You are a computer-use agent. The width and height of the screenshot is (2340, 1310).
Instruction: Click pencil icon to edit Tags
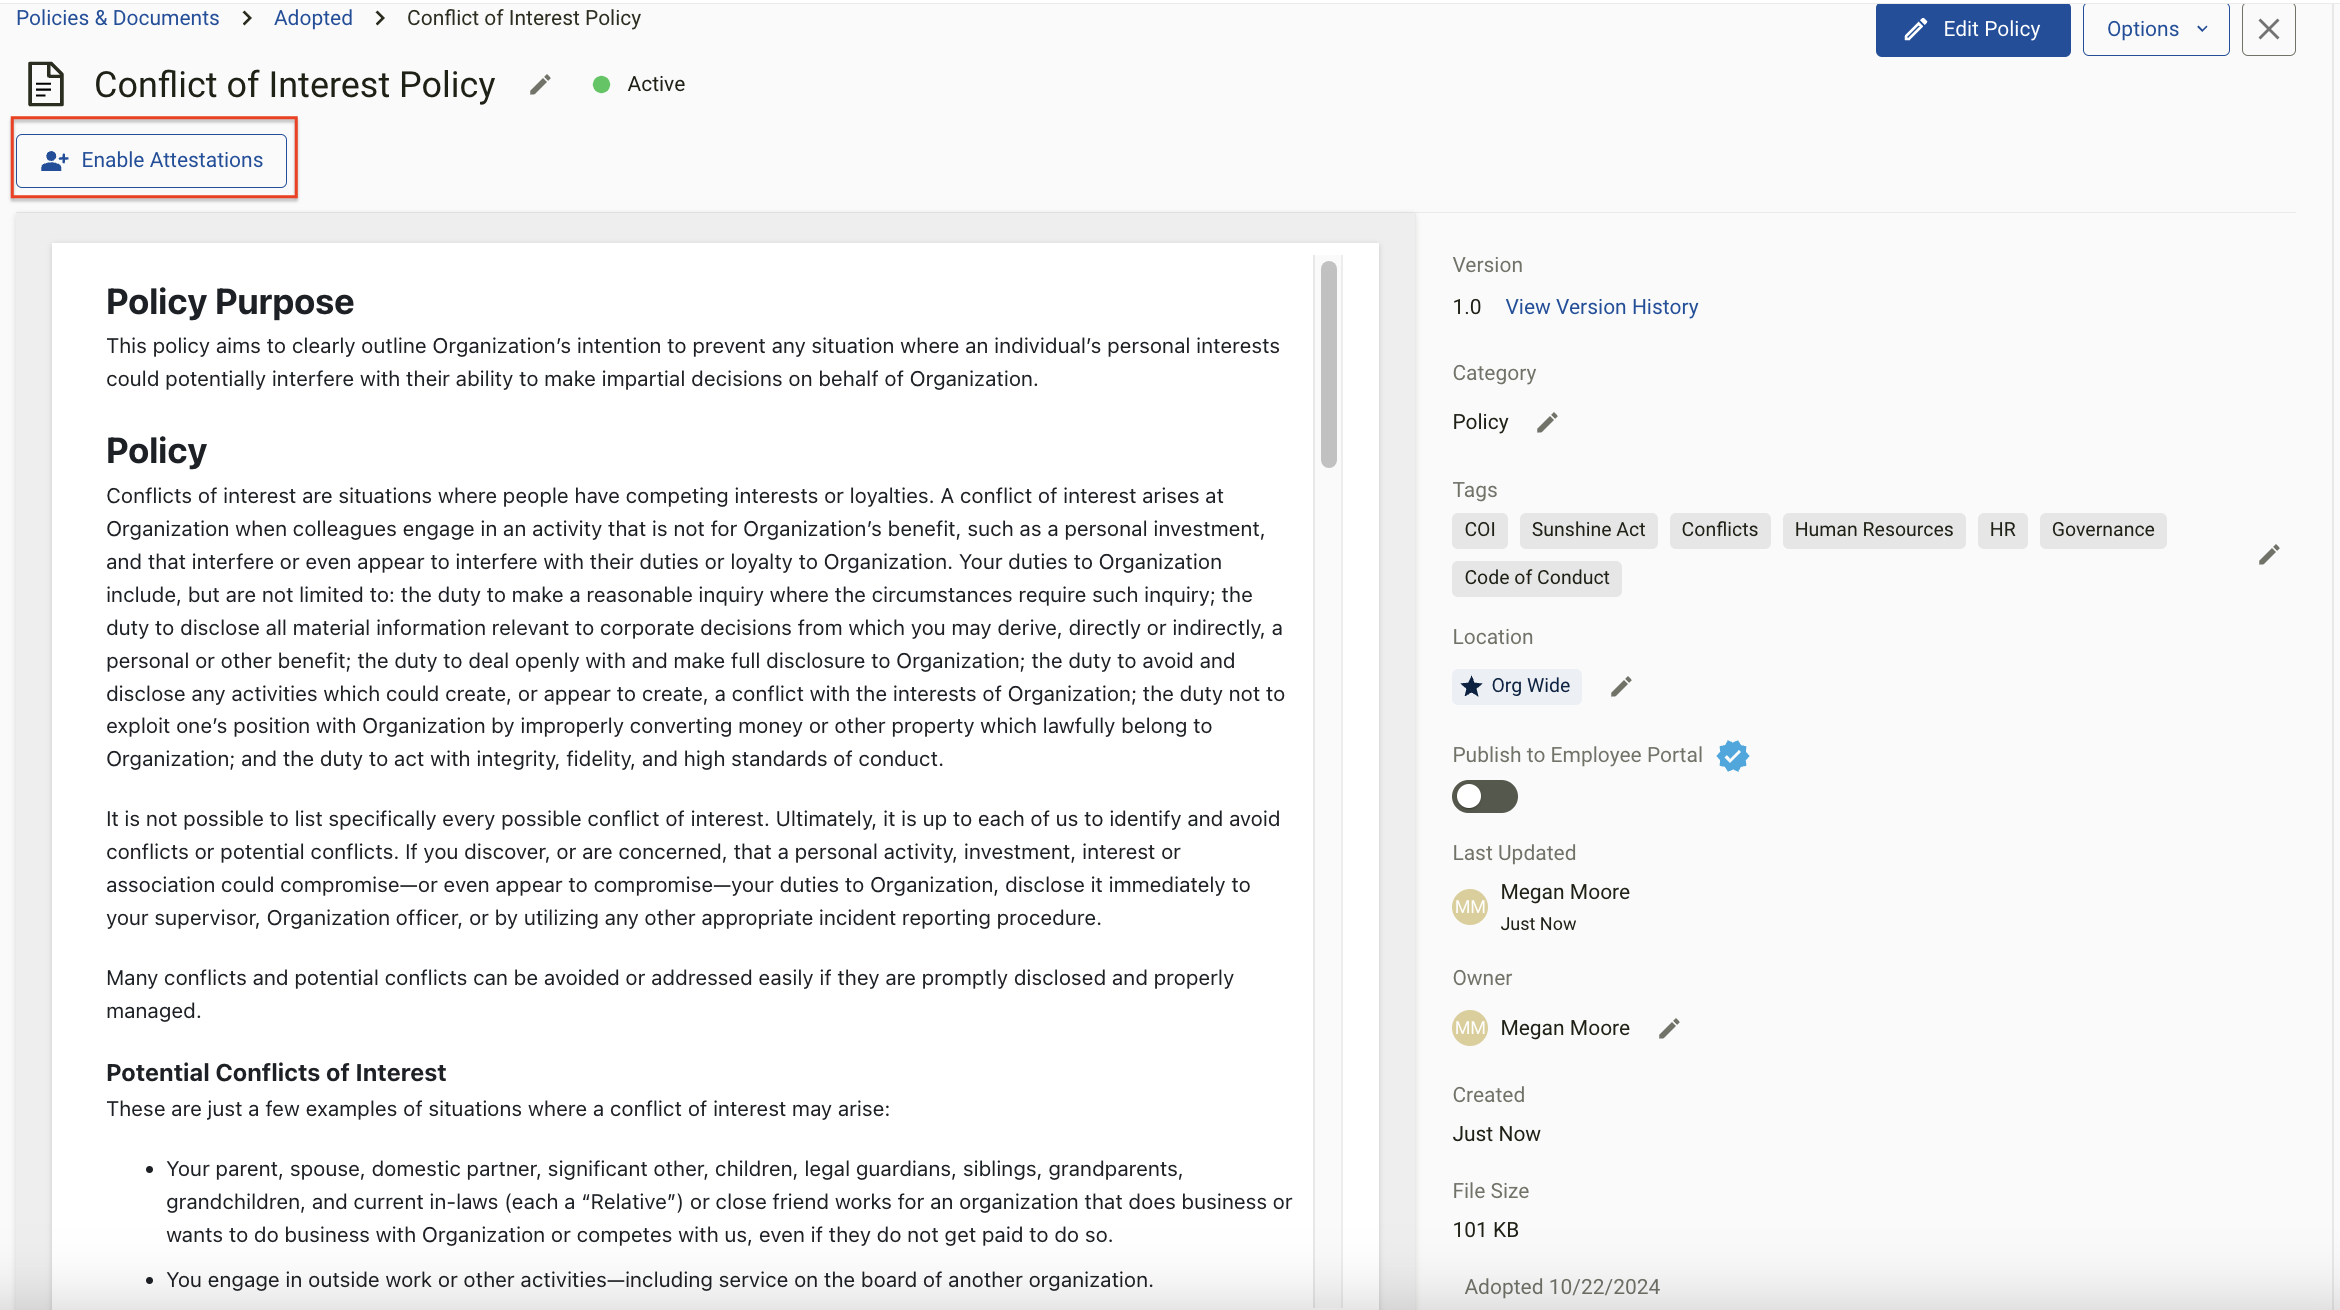click(2269, 554)
